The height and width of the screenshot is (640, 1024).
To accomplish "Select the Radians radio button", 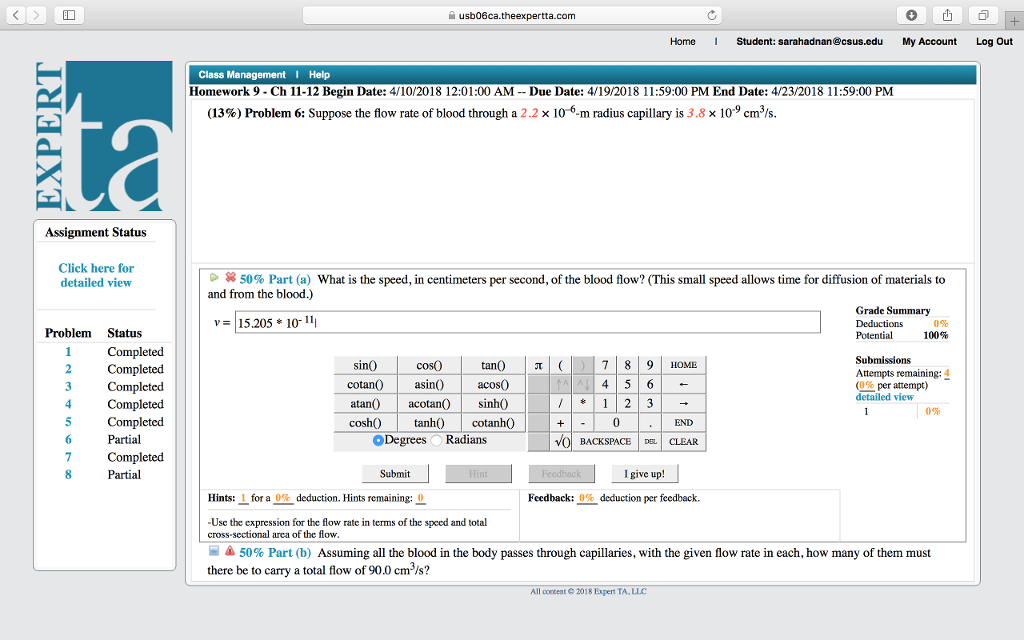I will pyautogui.click(x=437, y=441).
